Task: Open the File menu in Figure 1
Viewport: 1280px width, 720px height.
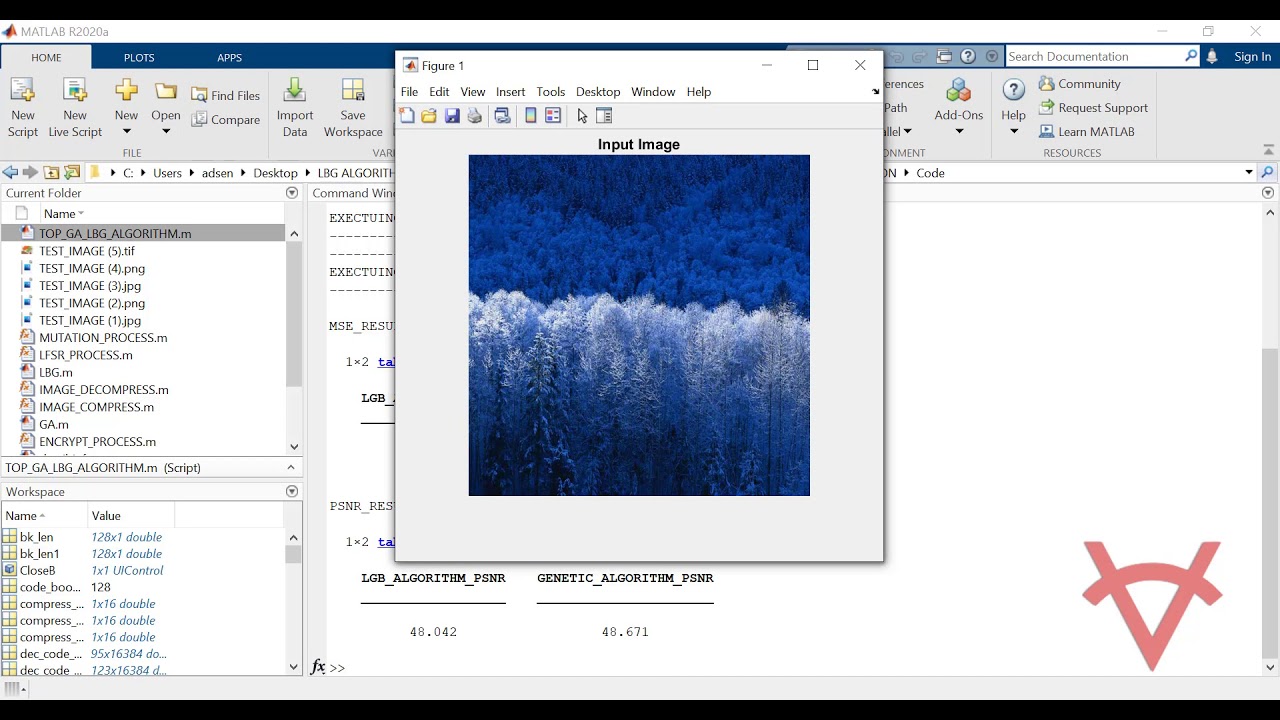Action: pyautogui.click(x=409, y=92)
